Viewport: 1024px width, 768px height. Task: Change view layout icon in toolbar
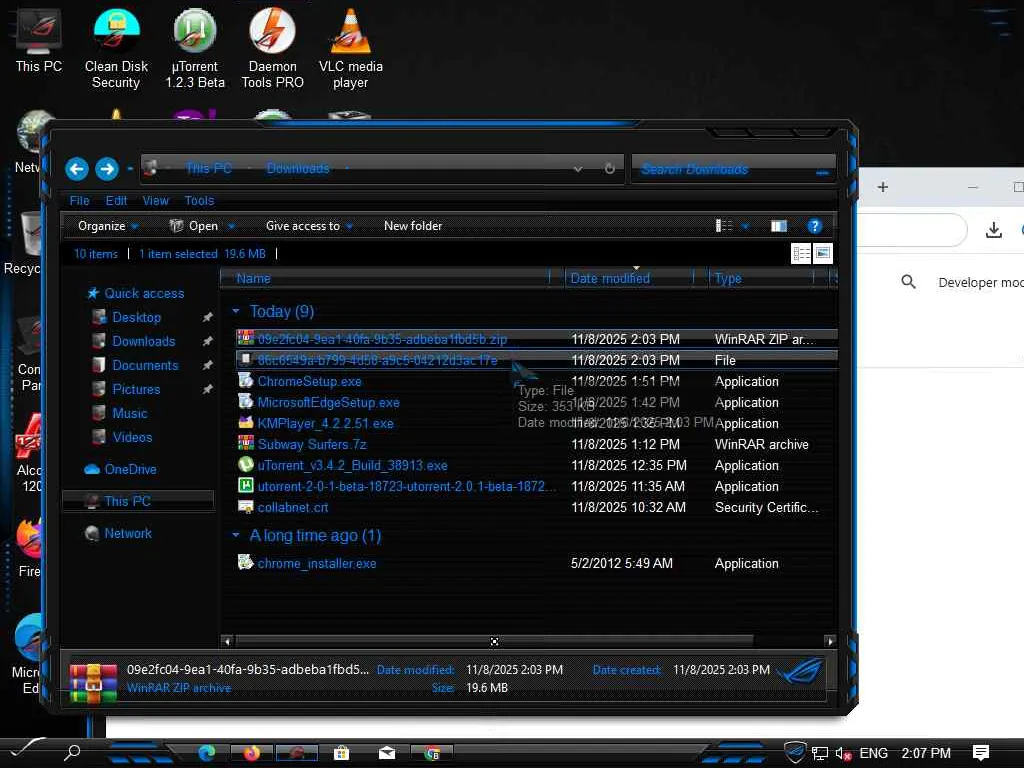click(724, 226)
